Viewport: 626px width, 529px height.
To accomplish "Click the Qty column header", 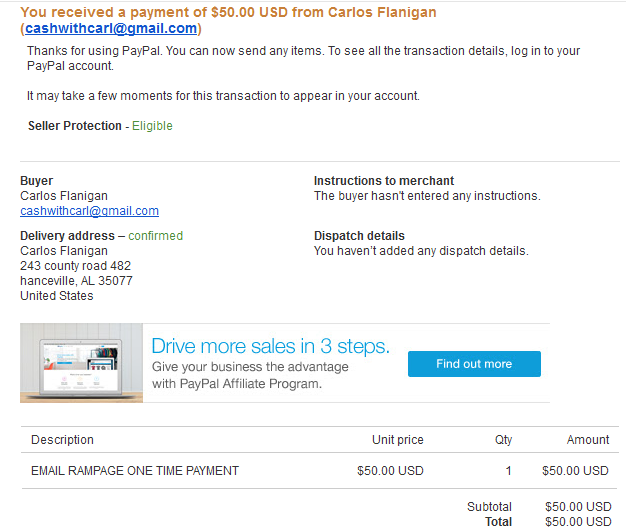I will pos(503,440).
